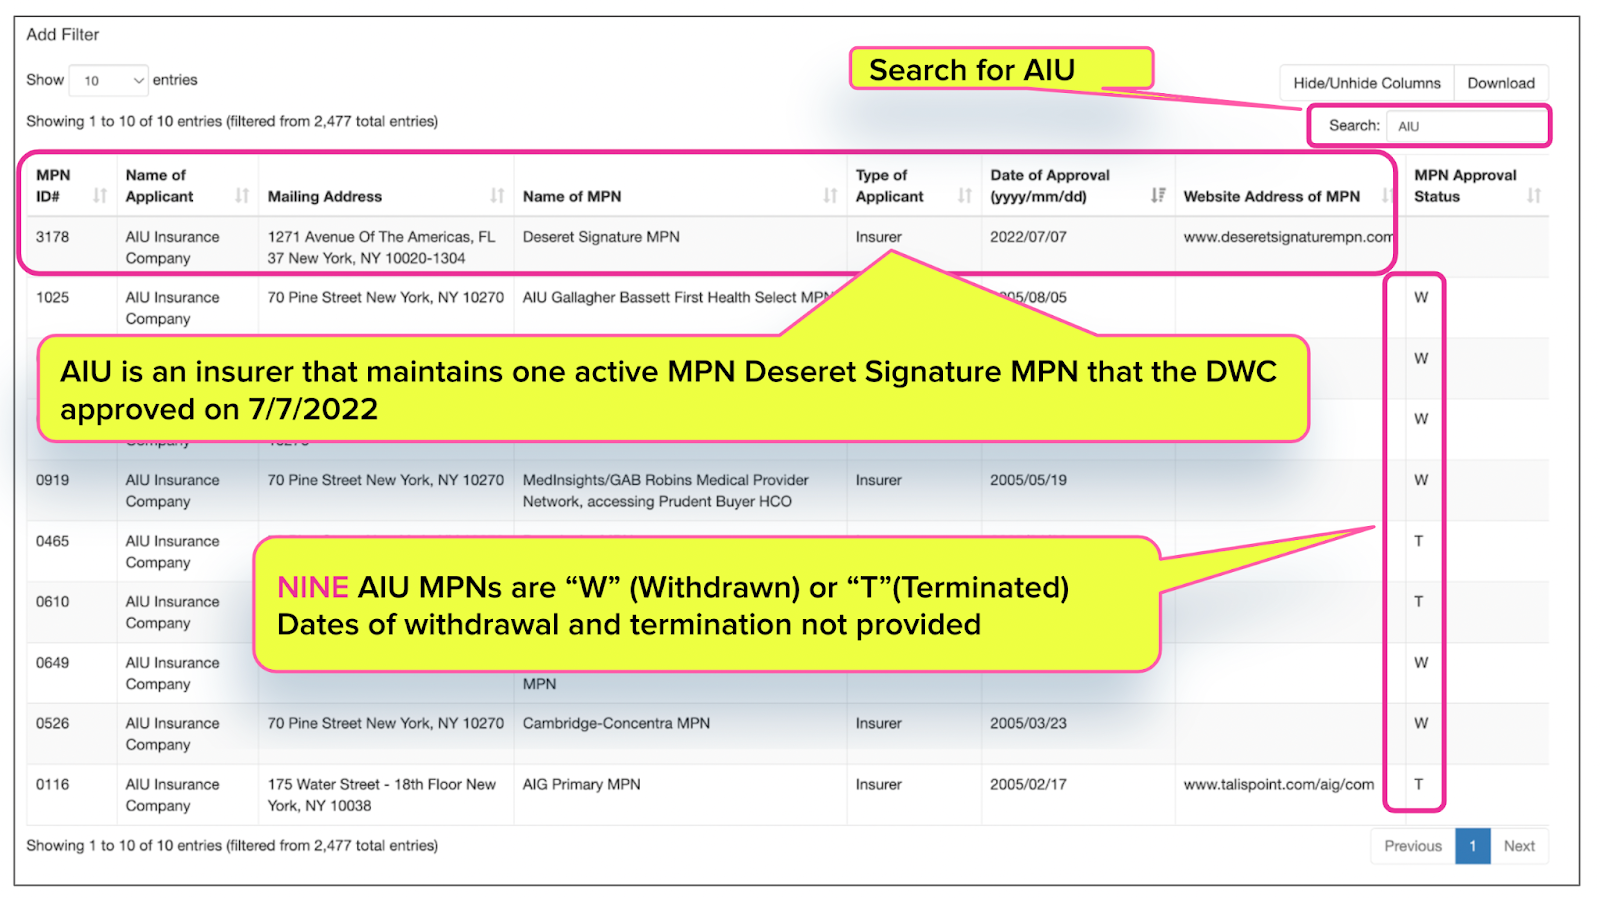Sort Type of Applicant column arrows
Viewport: 1600px width, 898px height.
coord(964,196)
